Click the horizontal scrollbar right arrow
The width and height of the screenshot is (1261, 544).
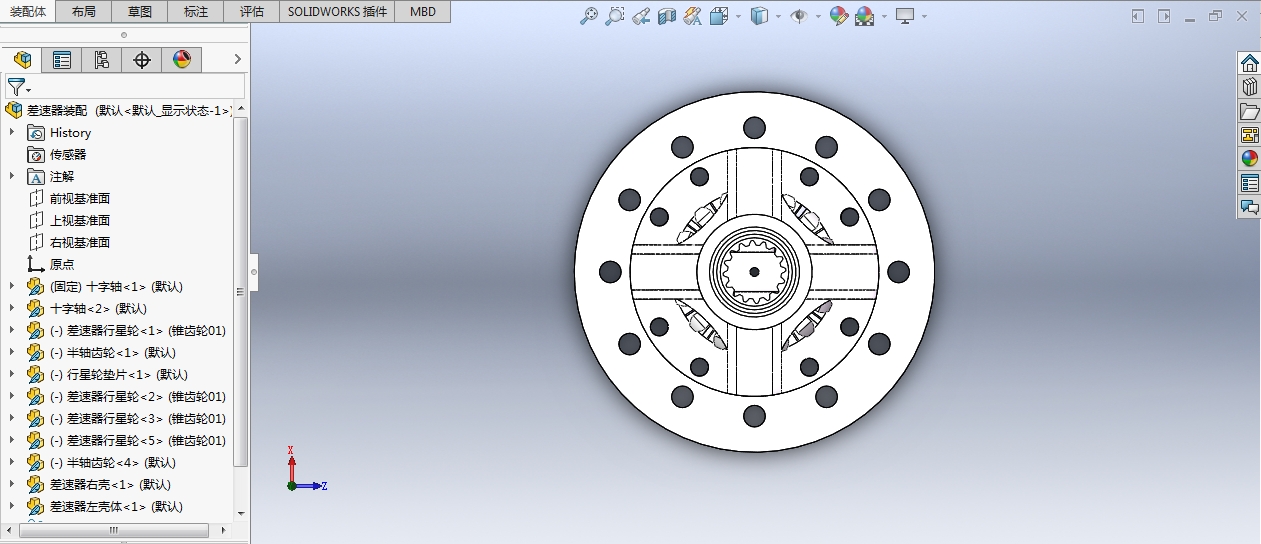tap(224, 531)
